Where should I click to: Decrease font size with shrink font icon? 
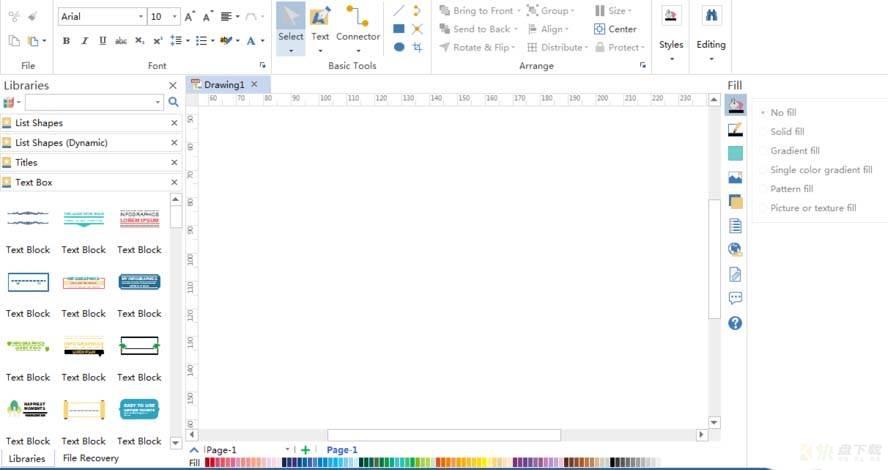point(208,16)
